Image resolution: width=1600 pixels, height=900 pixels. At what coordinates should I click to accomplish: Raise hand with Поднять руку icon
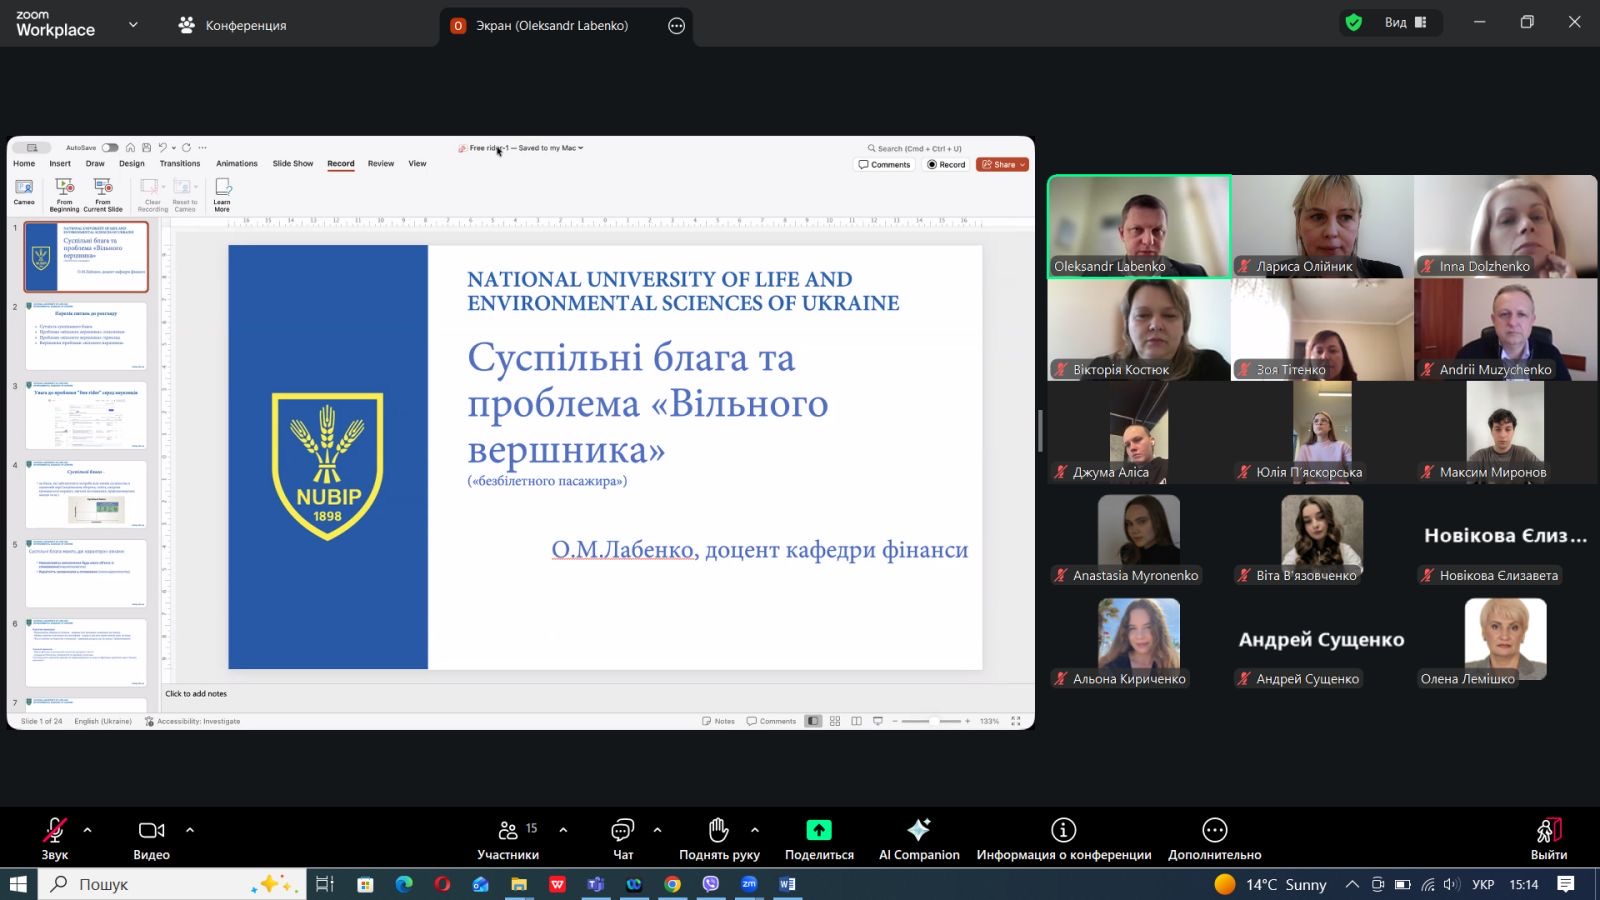click(718, 831)
